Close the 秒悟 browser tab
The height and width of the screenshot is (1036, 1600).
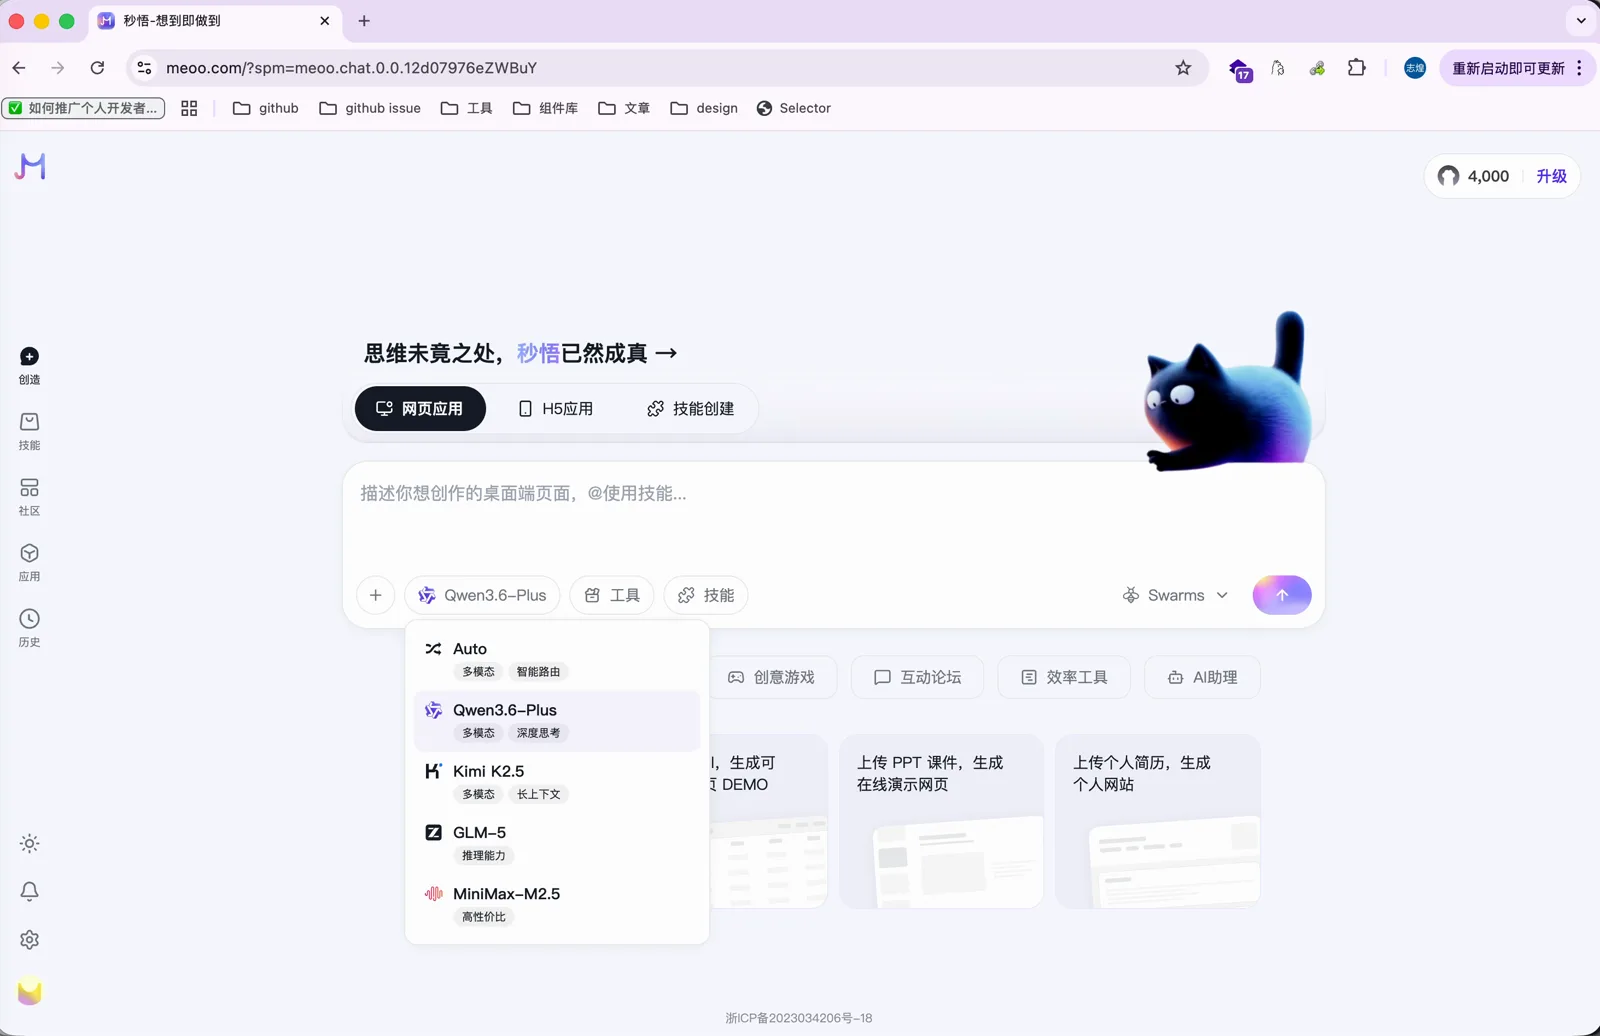coord(325,20)
